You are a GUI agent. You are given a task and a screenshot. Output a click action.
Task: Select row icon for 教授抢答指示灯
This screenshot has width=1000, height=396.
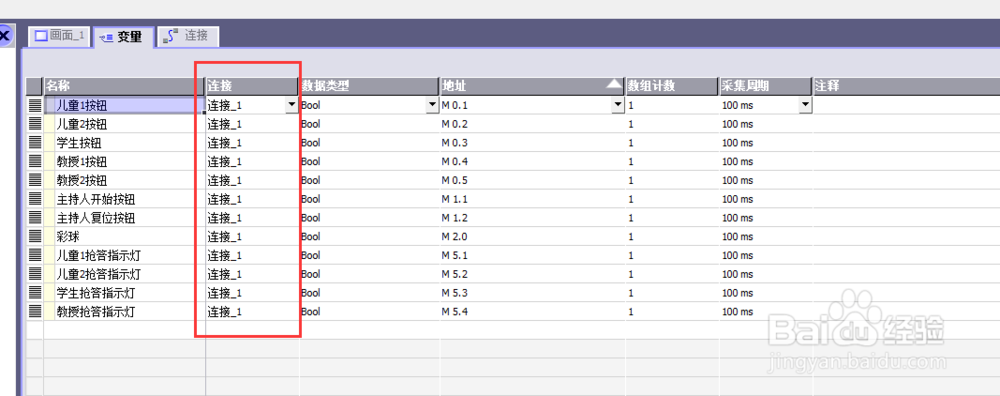35,312
